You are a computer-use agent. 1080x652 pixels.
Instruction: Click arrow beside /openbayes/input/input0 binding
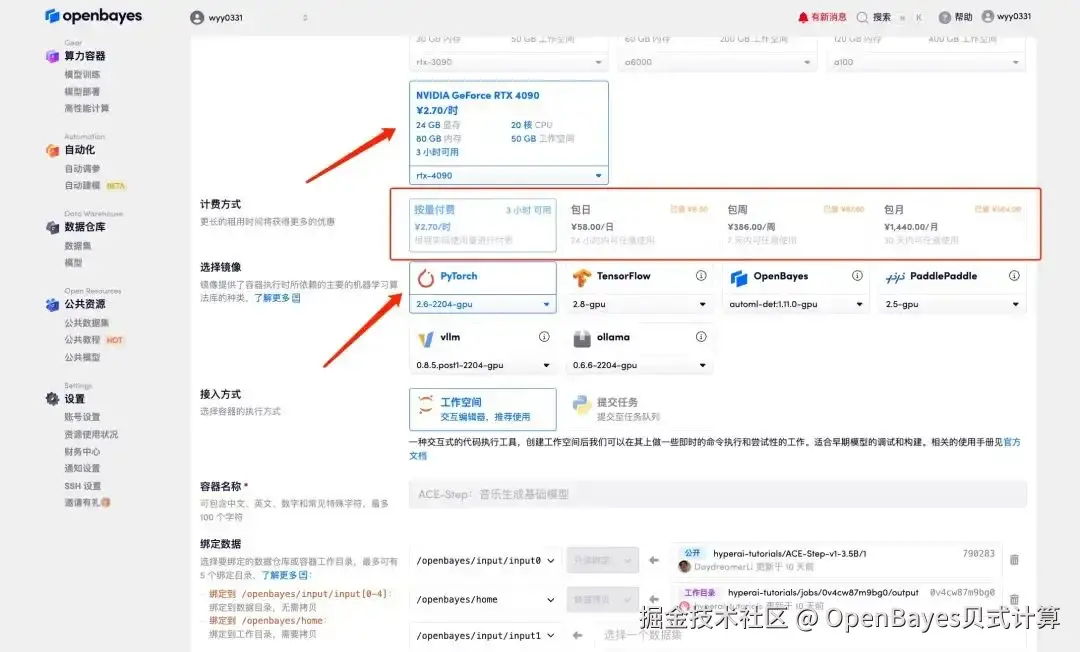pyautogui.click(x=653, y=560)
